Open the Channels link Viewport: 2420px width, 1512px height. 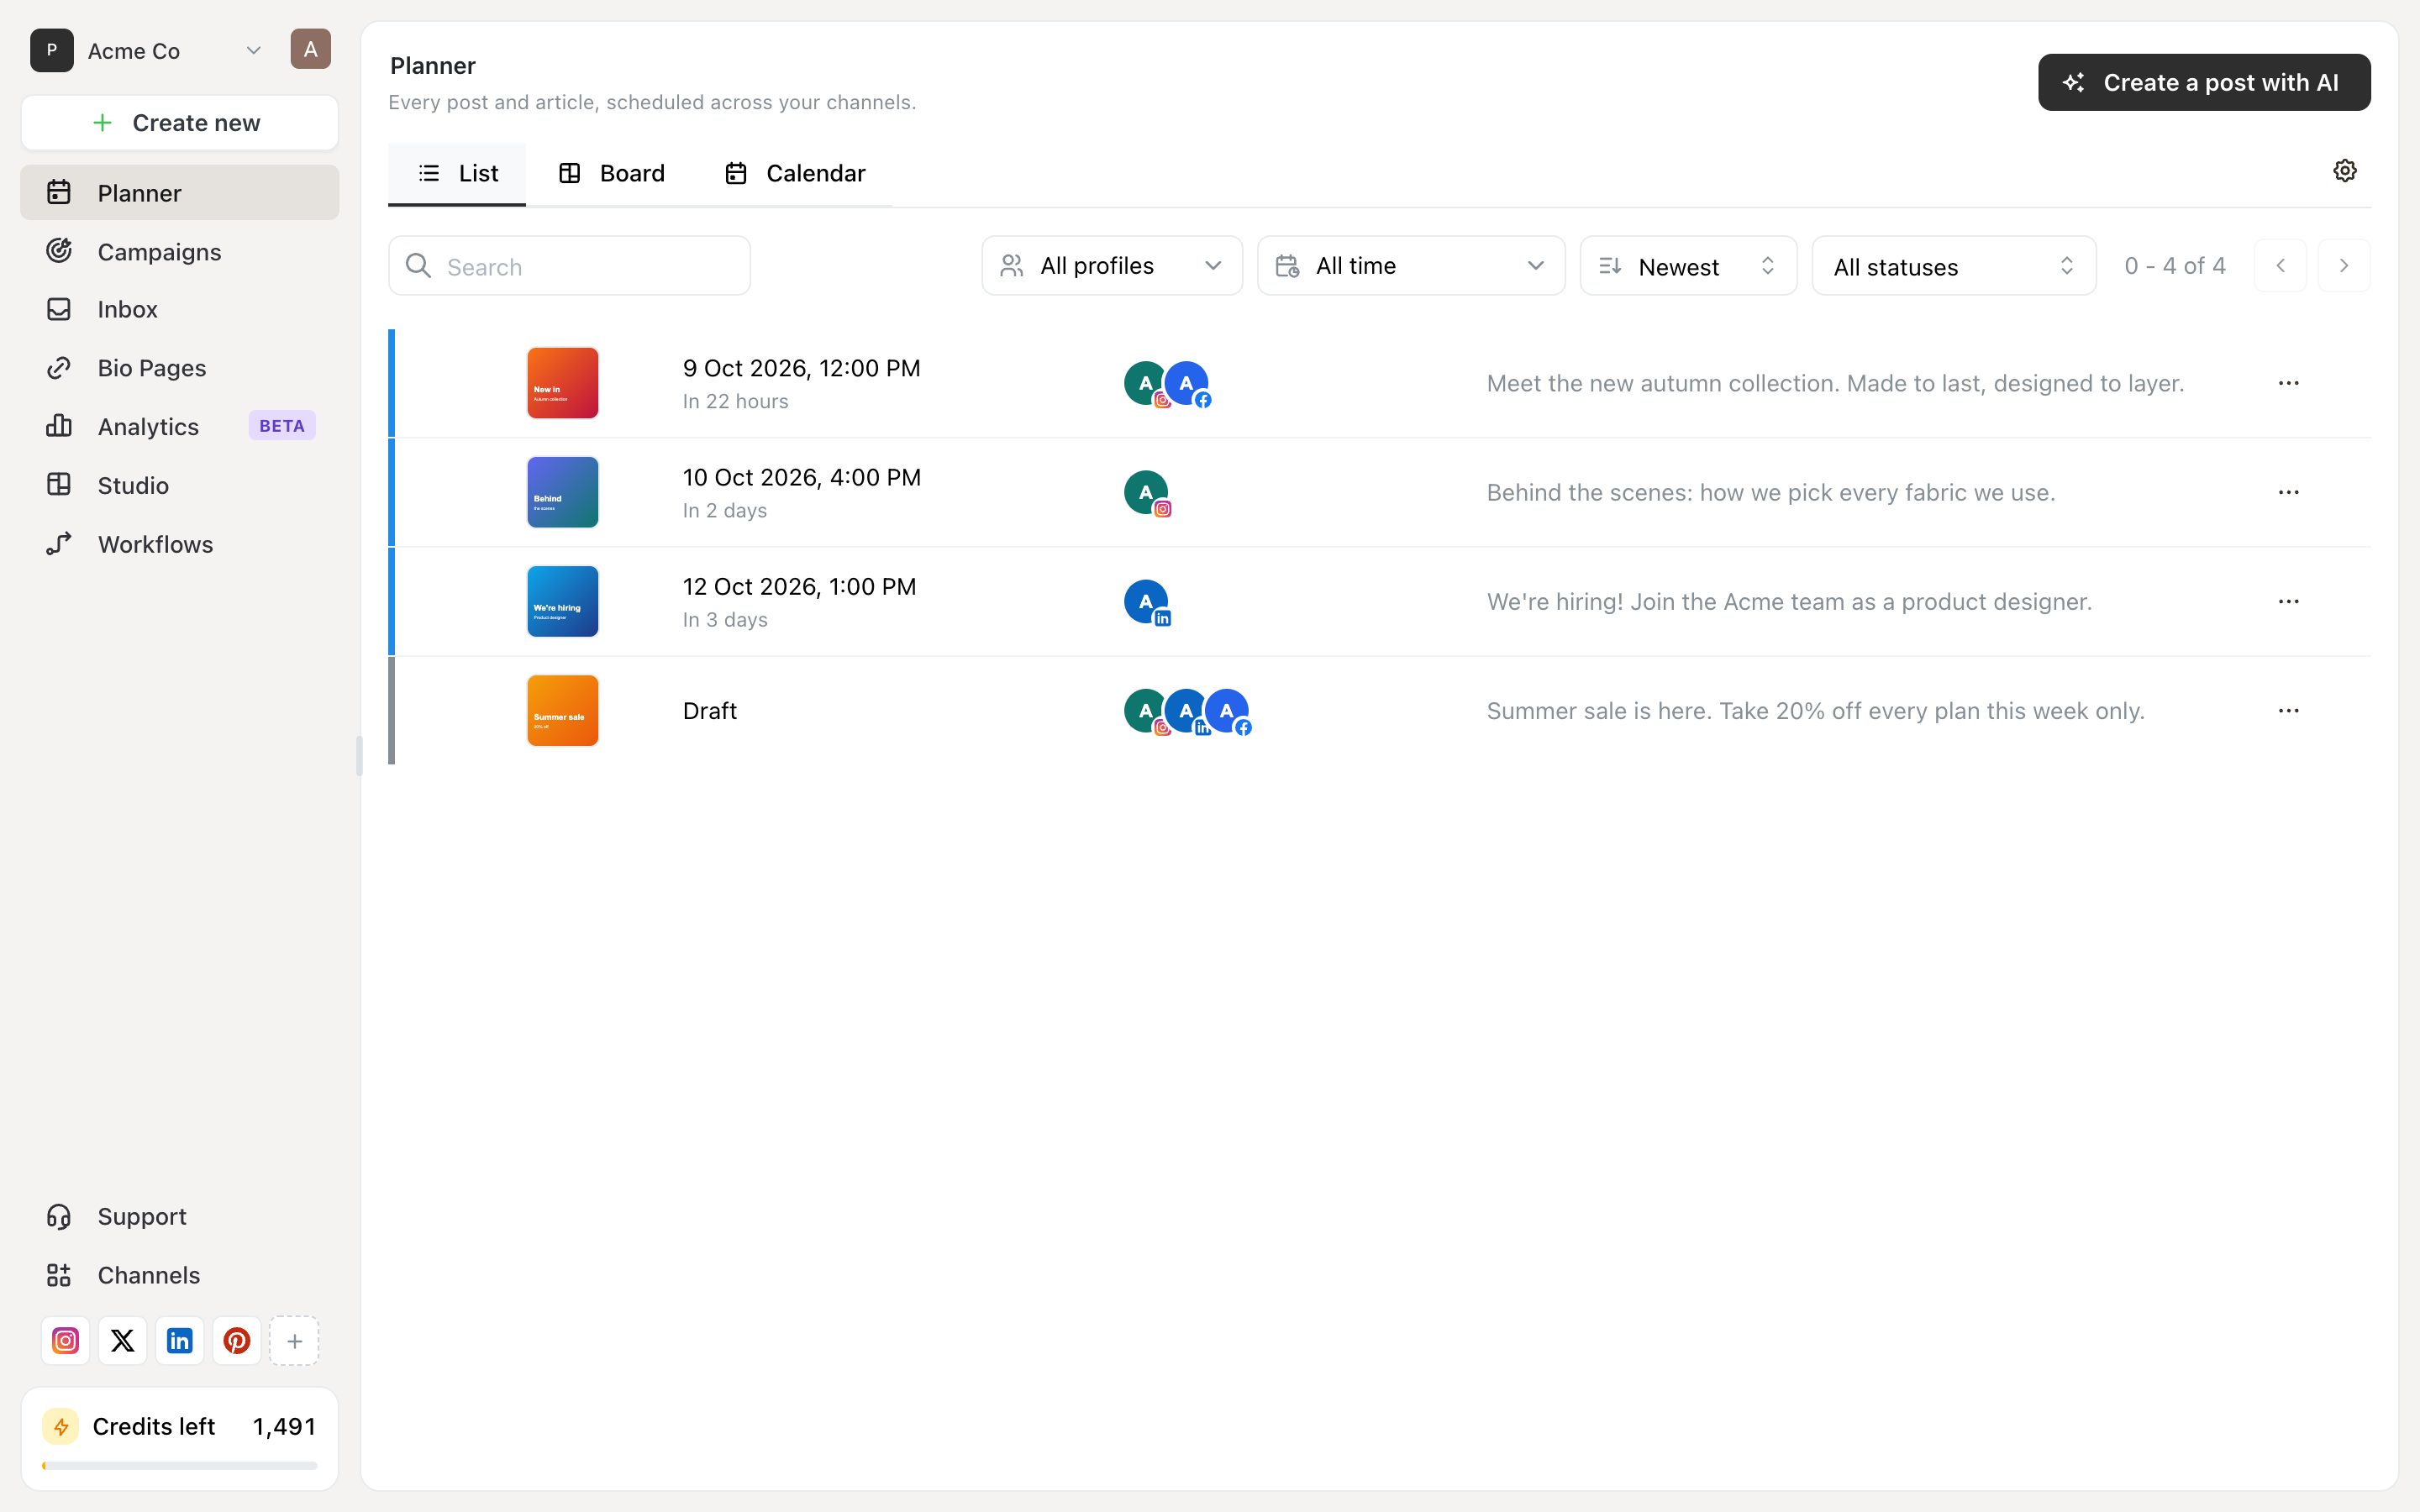180,1275
